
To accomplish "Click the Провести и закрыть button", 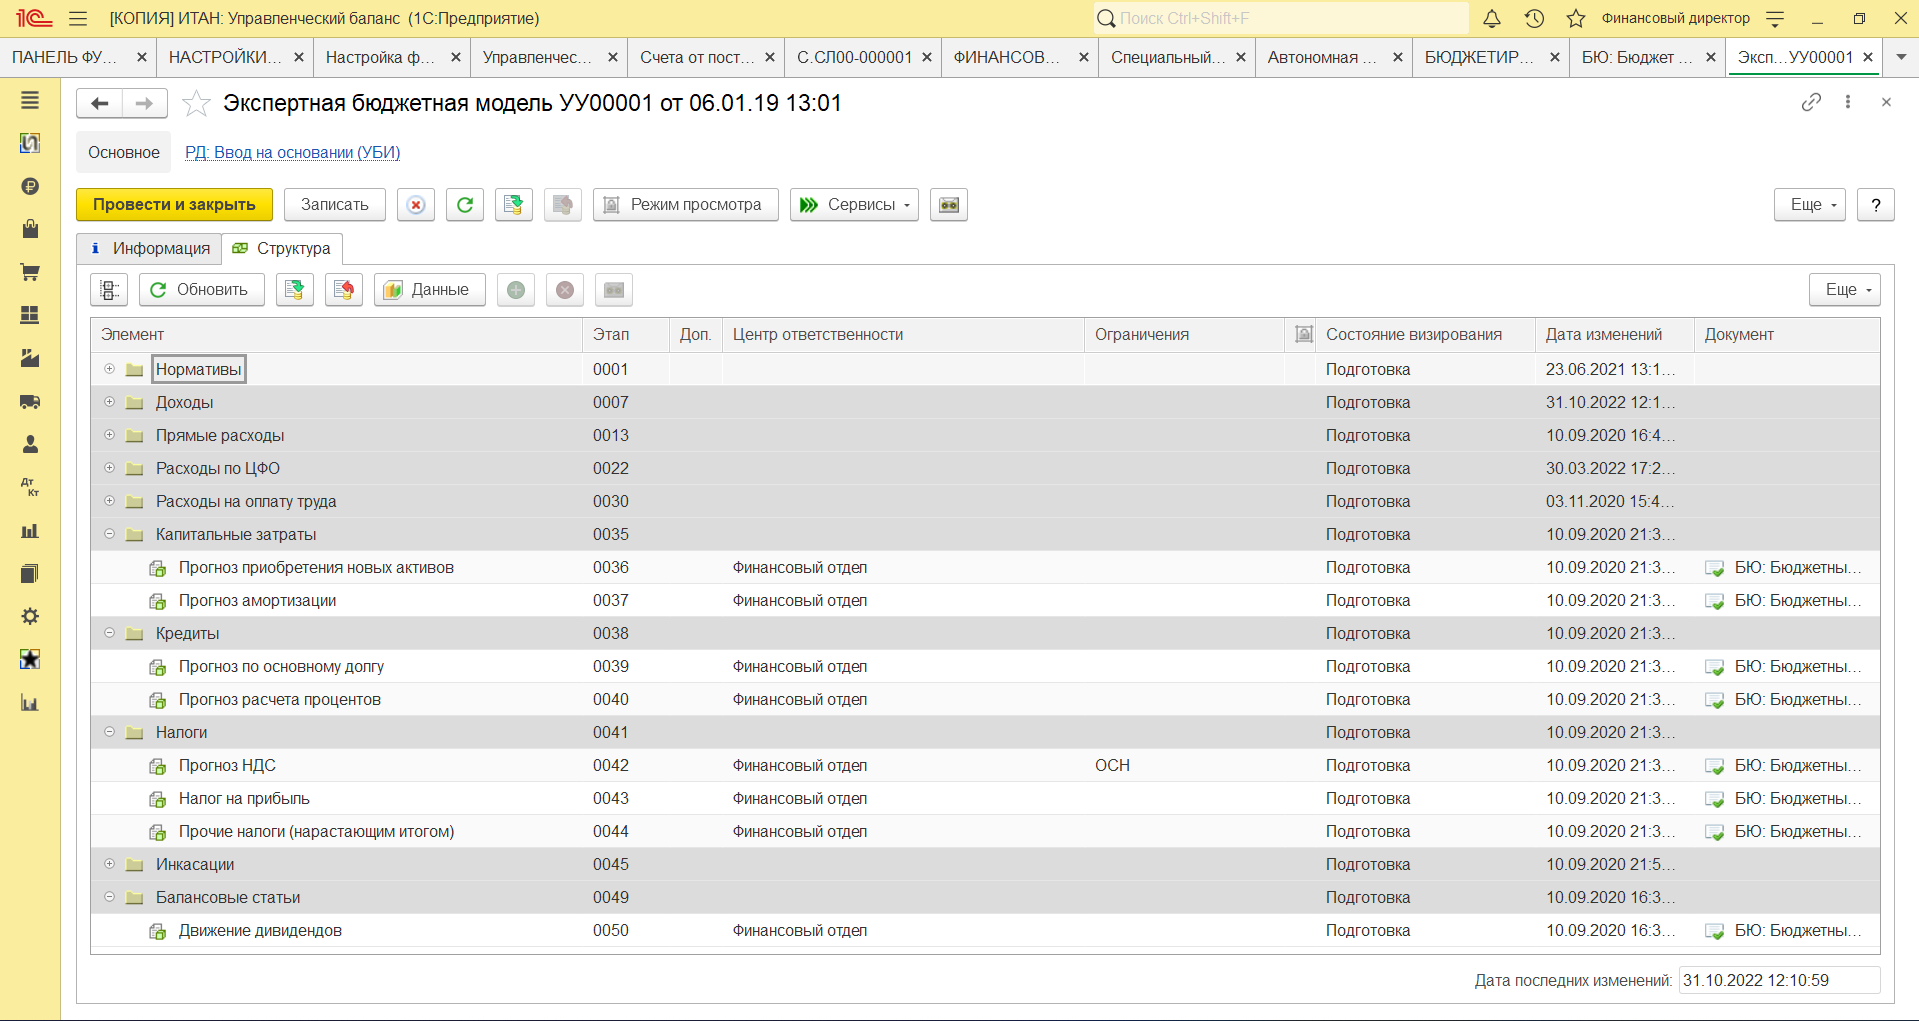I will pos(174,205).
